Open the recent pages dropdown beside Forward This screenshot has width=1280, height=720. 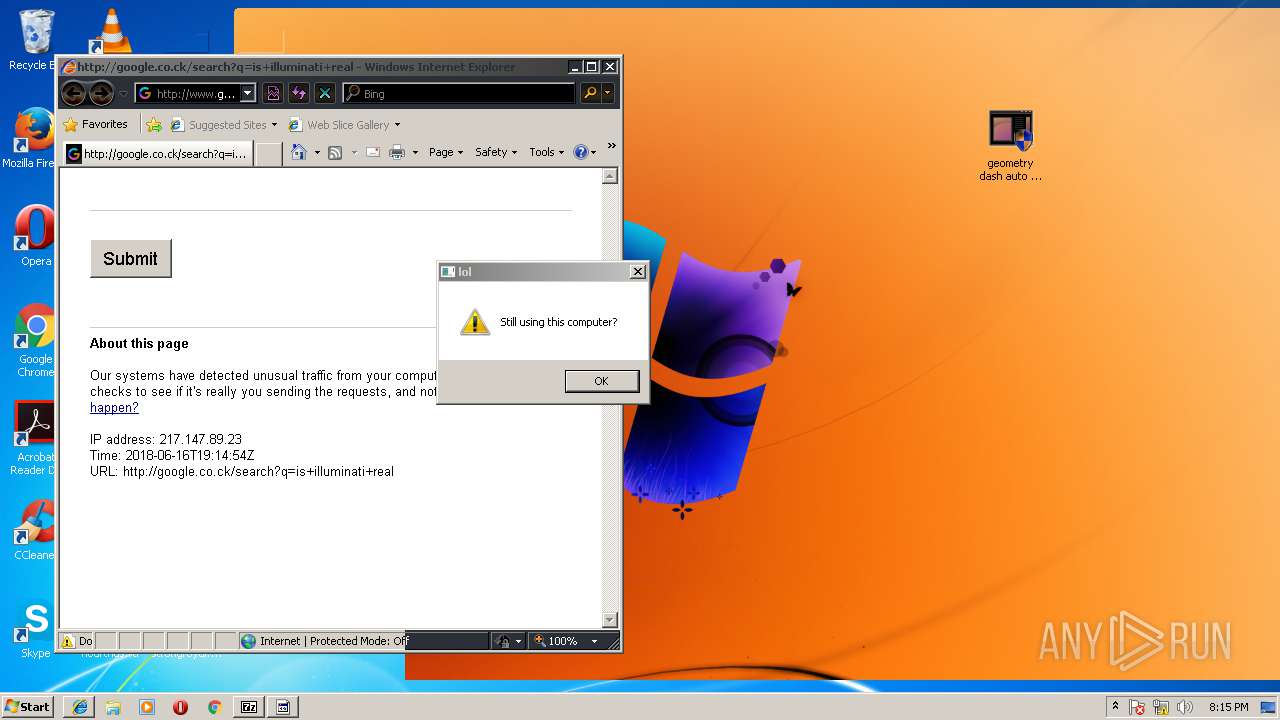tap(123, 94)
